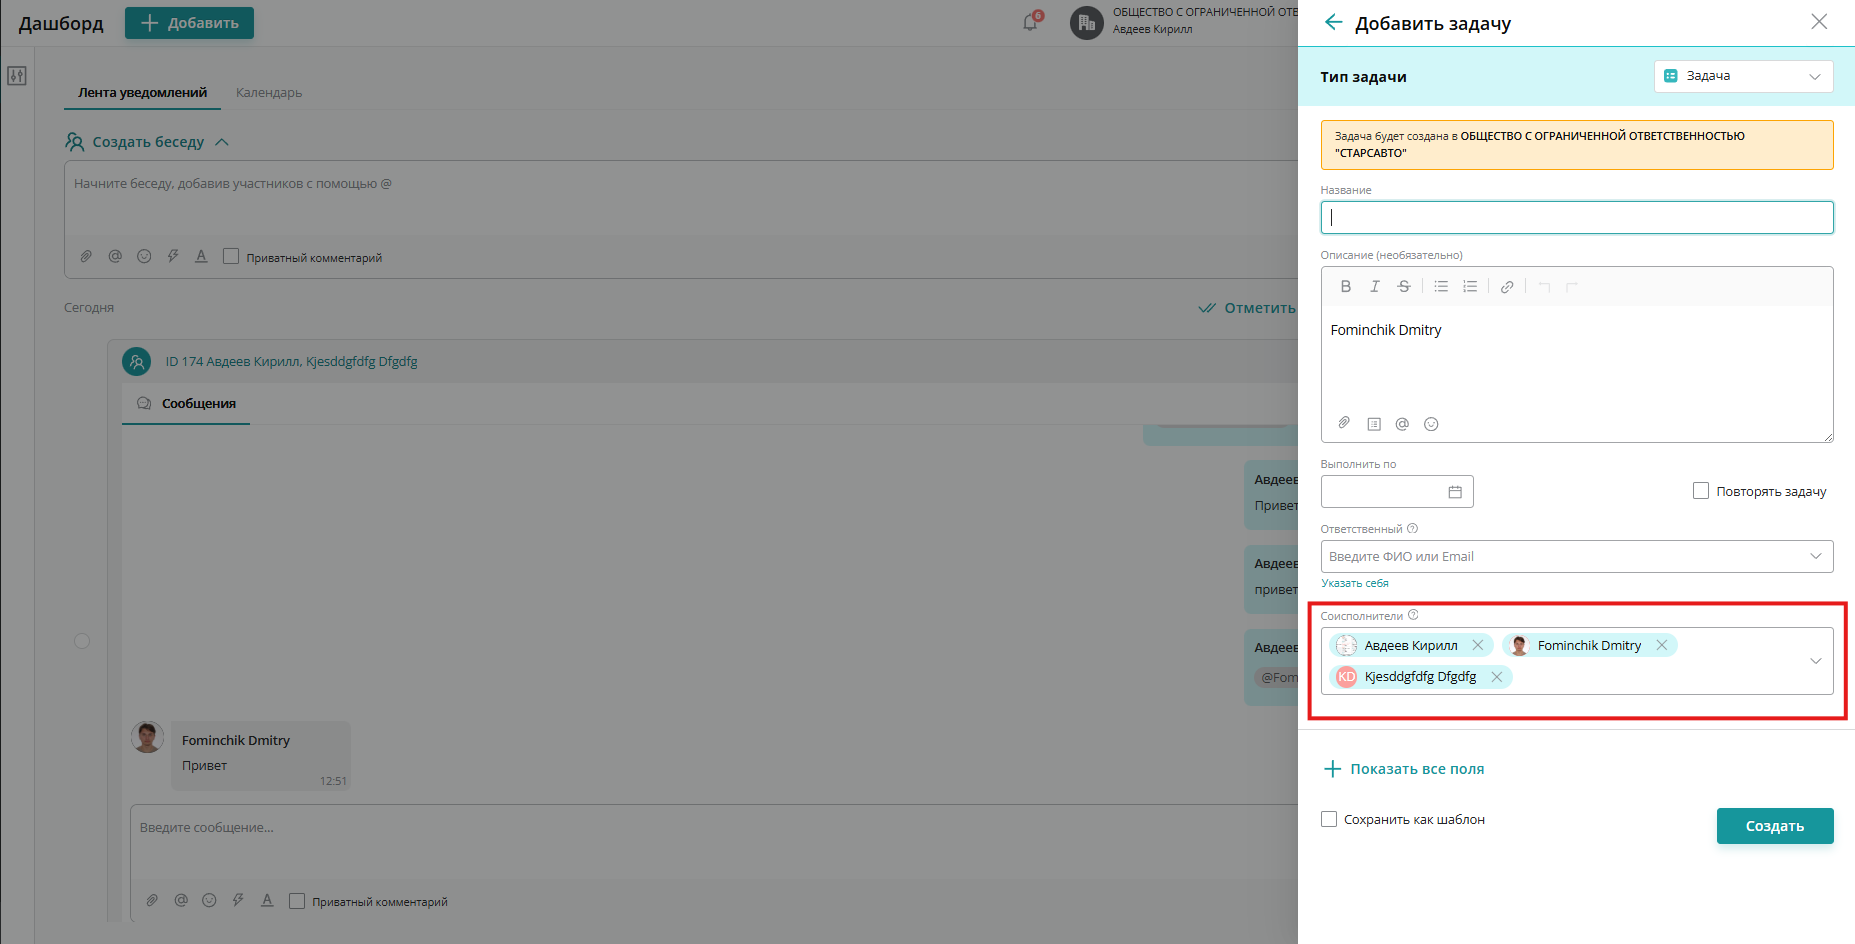The width and height of the screenshot is (1855, 944).
Task: Enable the Повторять задачу checkbox
Action: 1701,491
